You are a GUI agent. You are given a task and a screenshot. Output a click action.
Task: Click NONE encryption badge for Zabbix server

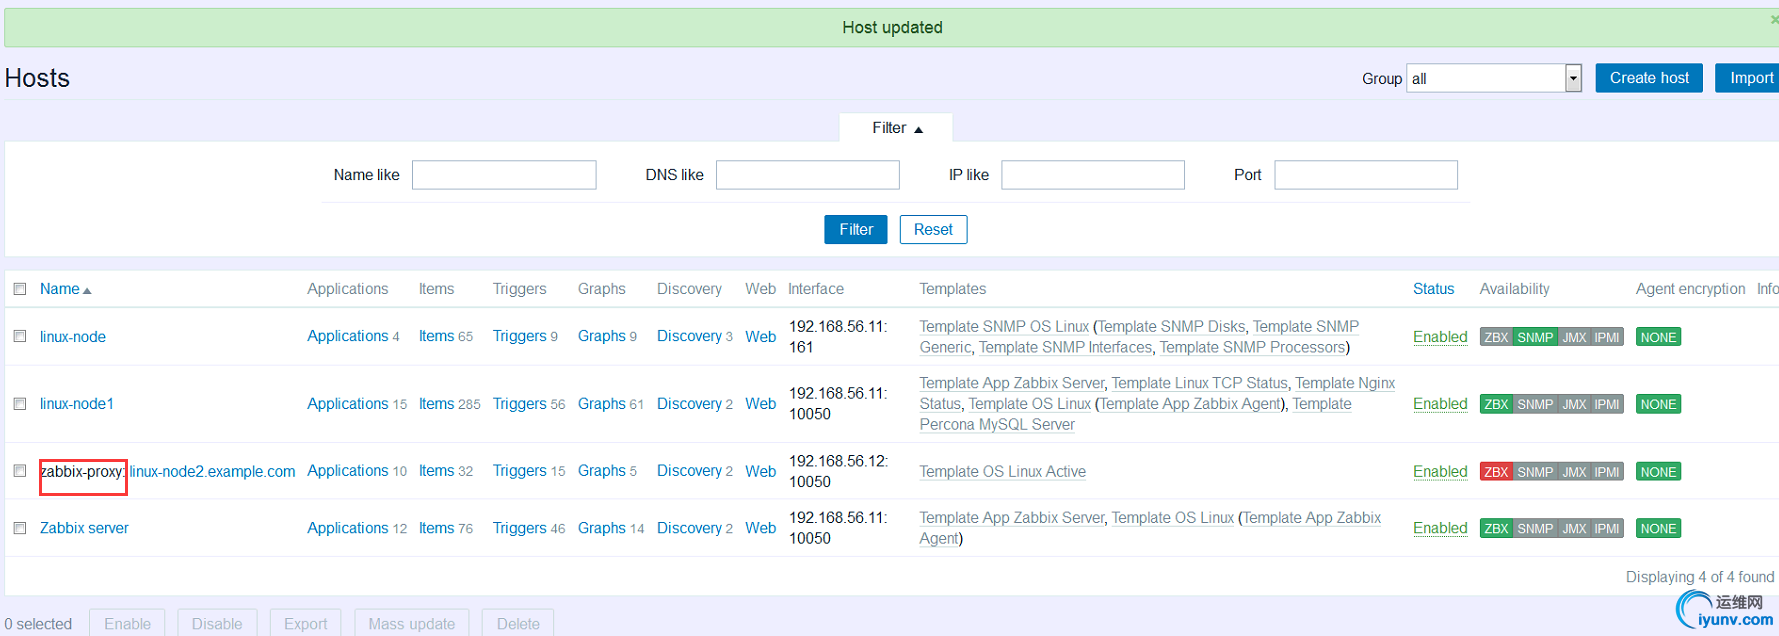[x=1658, y=528]
